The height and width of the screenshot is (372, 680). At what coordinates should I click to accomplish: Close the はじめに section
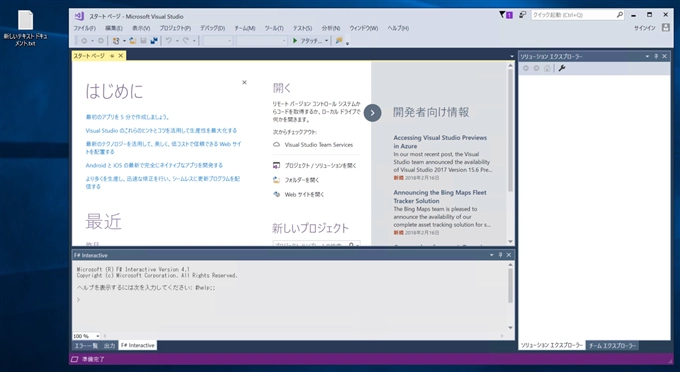click(244, 82)
